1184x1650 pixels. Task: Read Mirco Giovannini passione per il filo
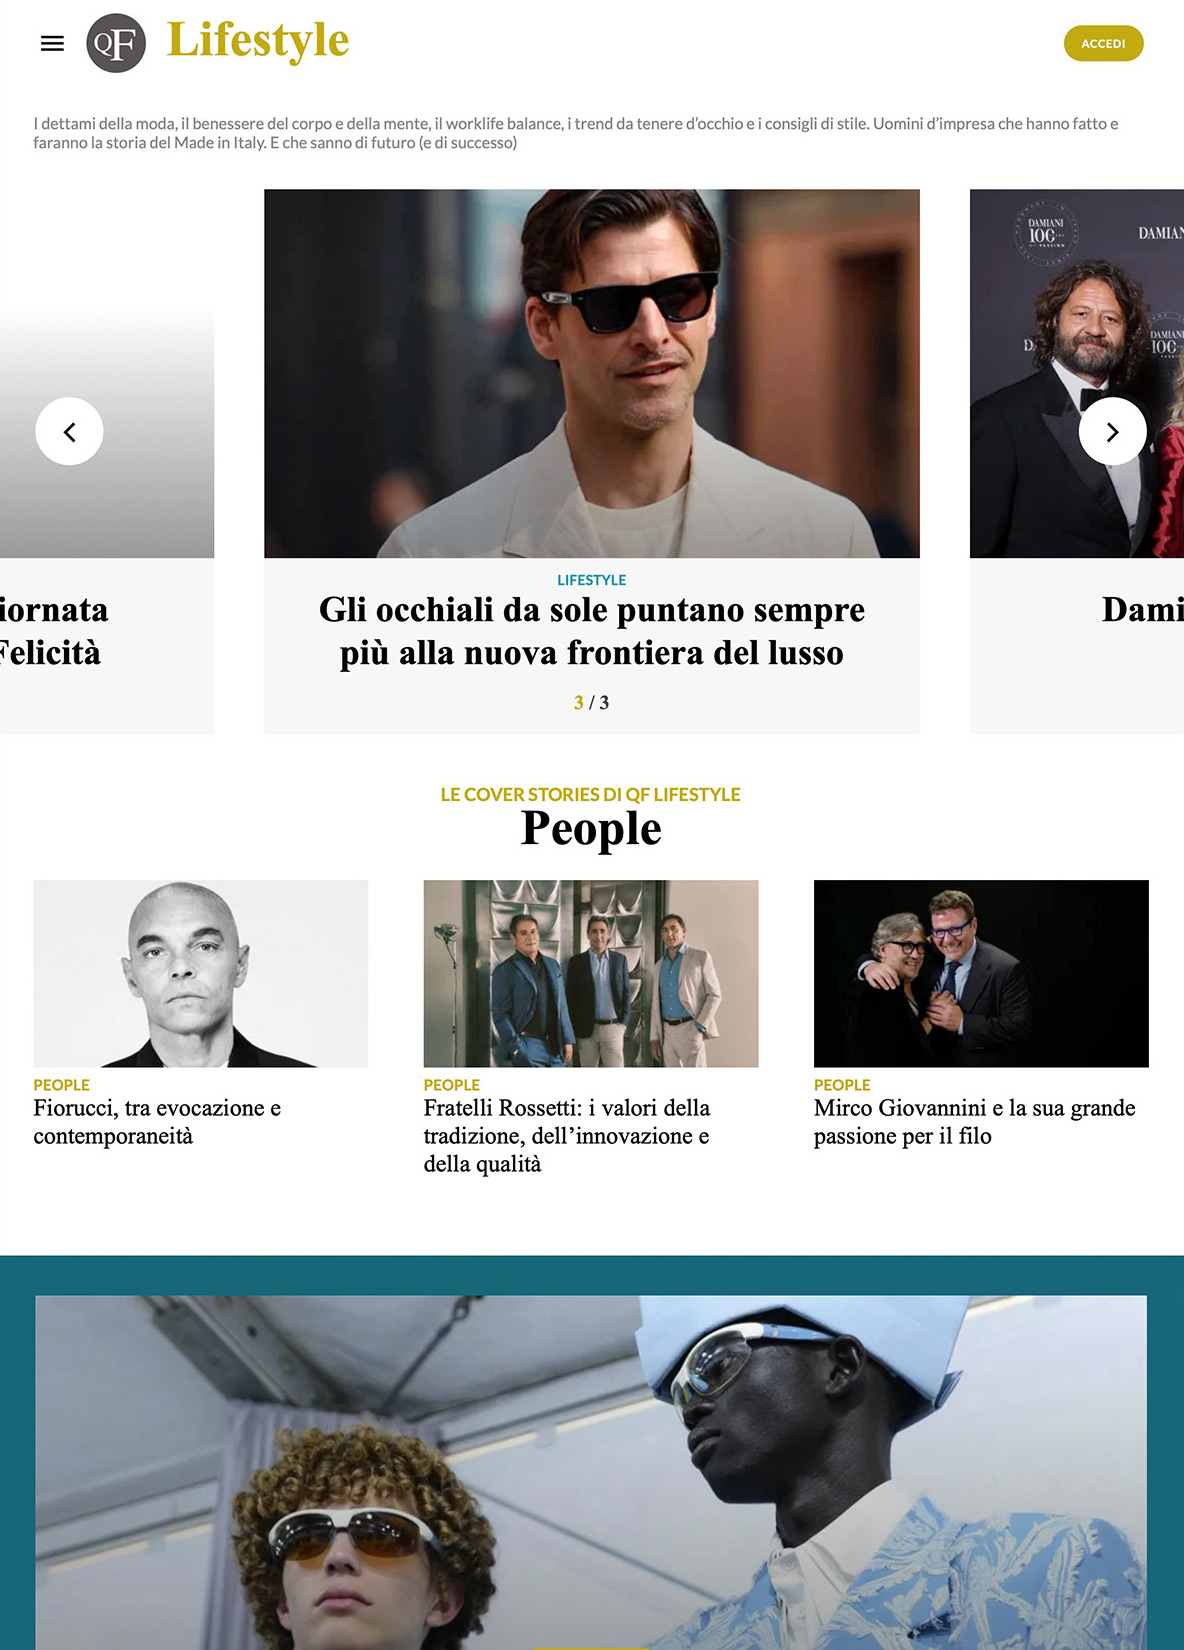pyautogui.click(x=975, y=1122)
